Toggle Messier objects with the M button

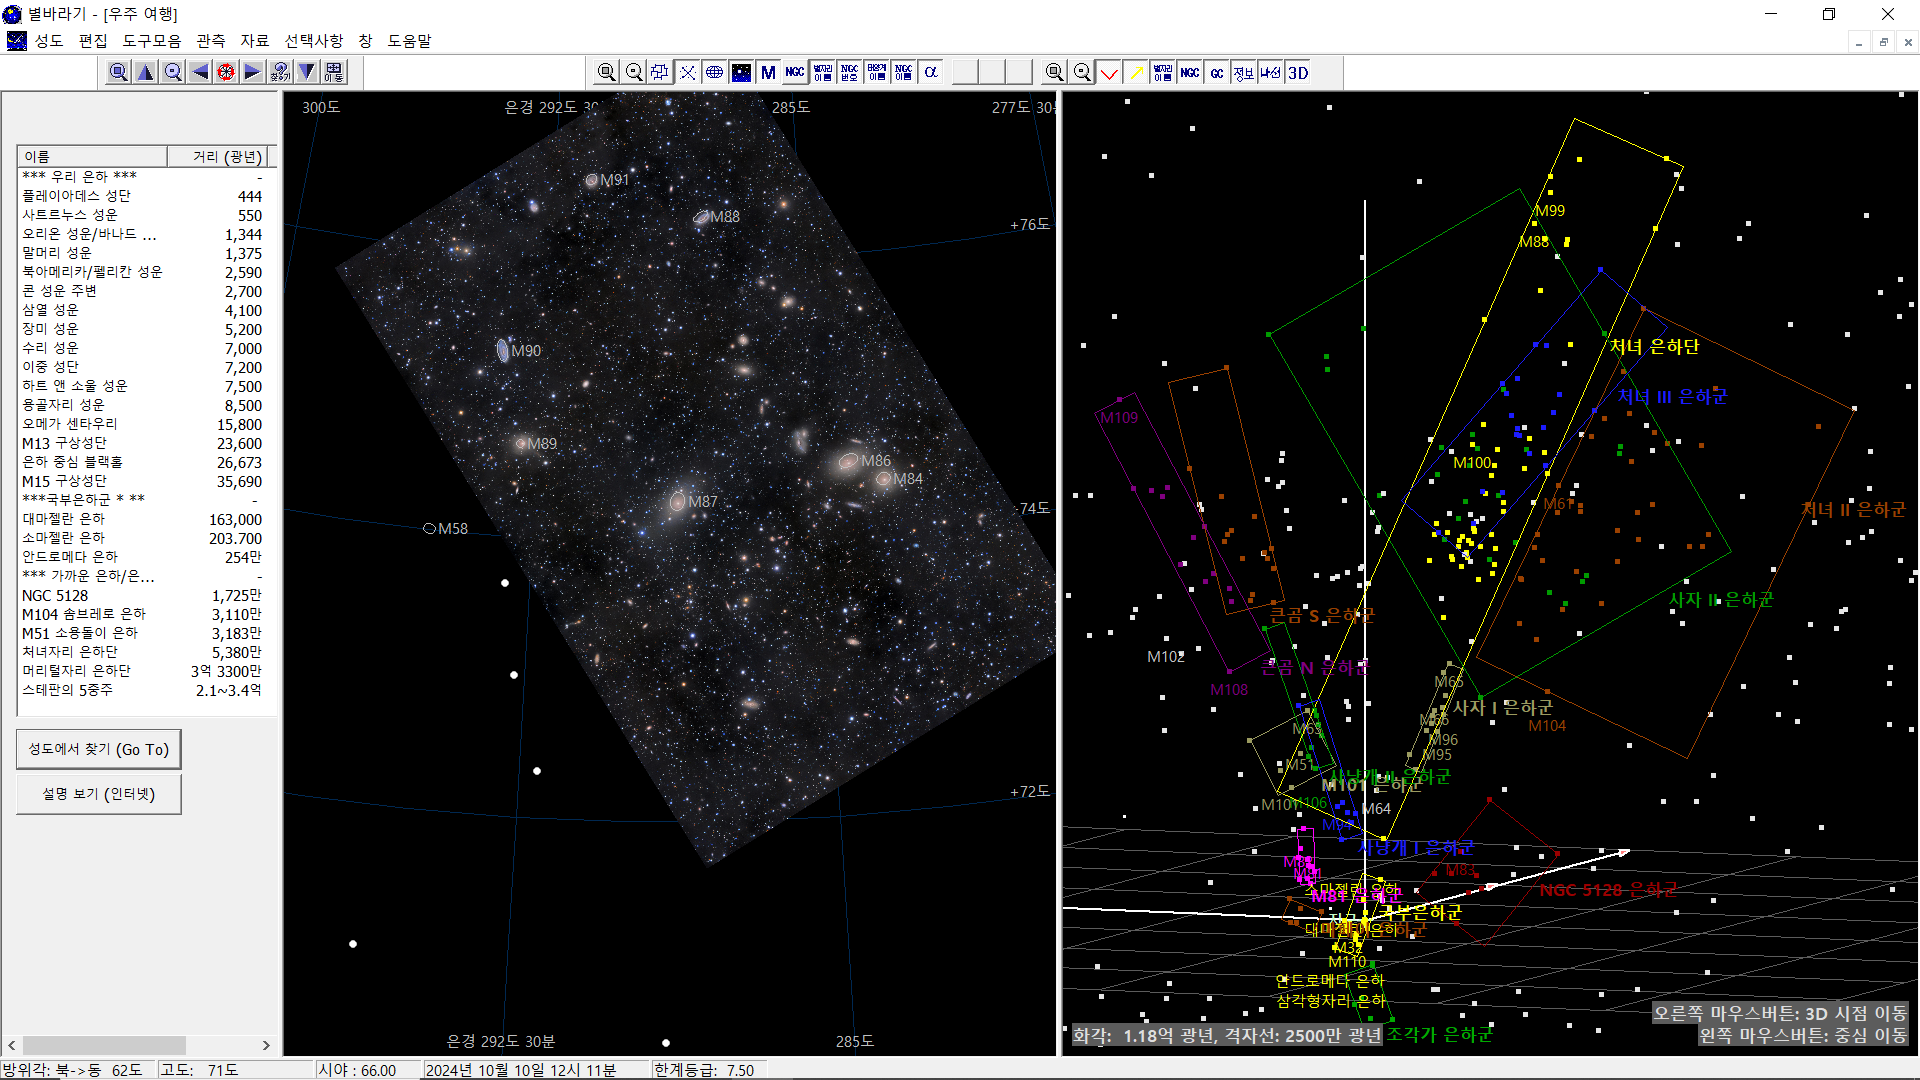[x=768, y=72]
